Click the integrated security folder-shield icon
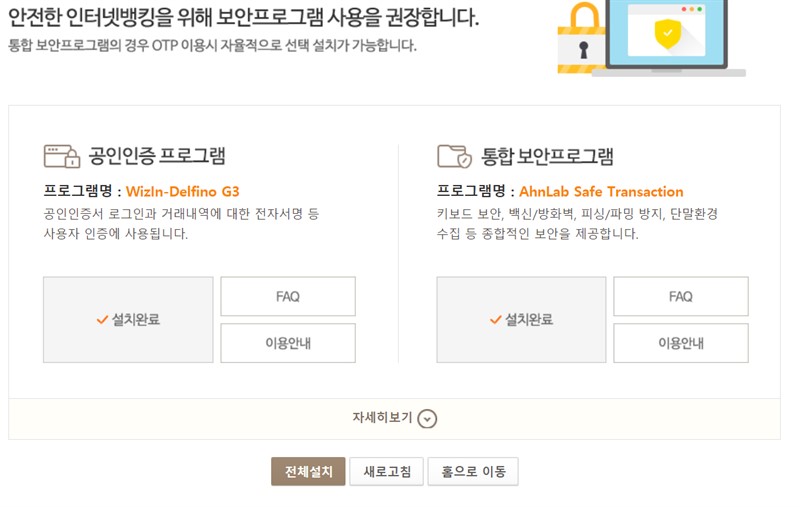Viewport: 800px width, 507px height. tap(455, 156)
